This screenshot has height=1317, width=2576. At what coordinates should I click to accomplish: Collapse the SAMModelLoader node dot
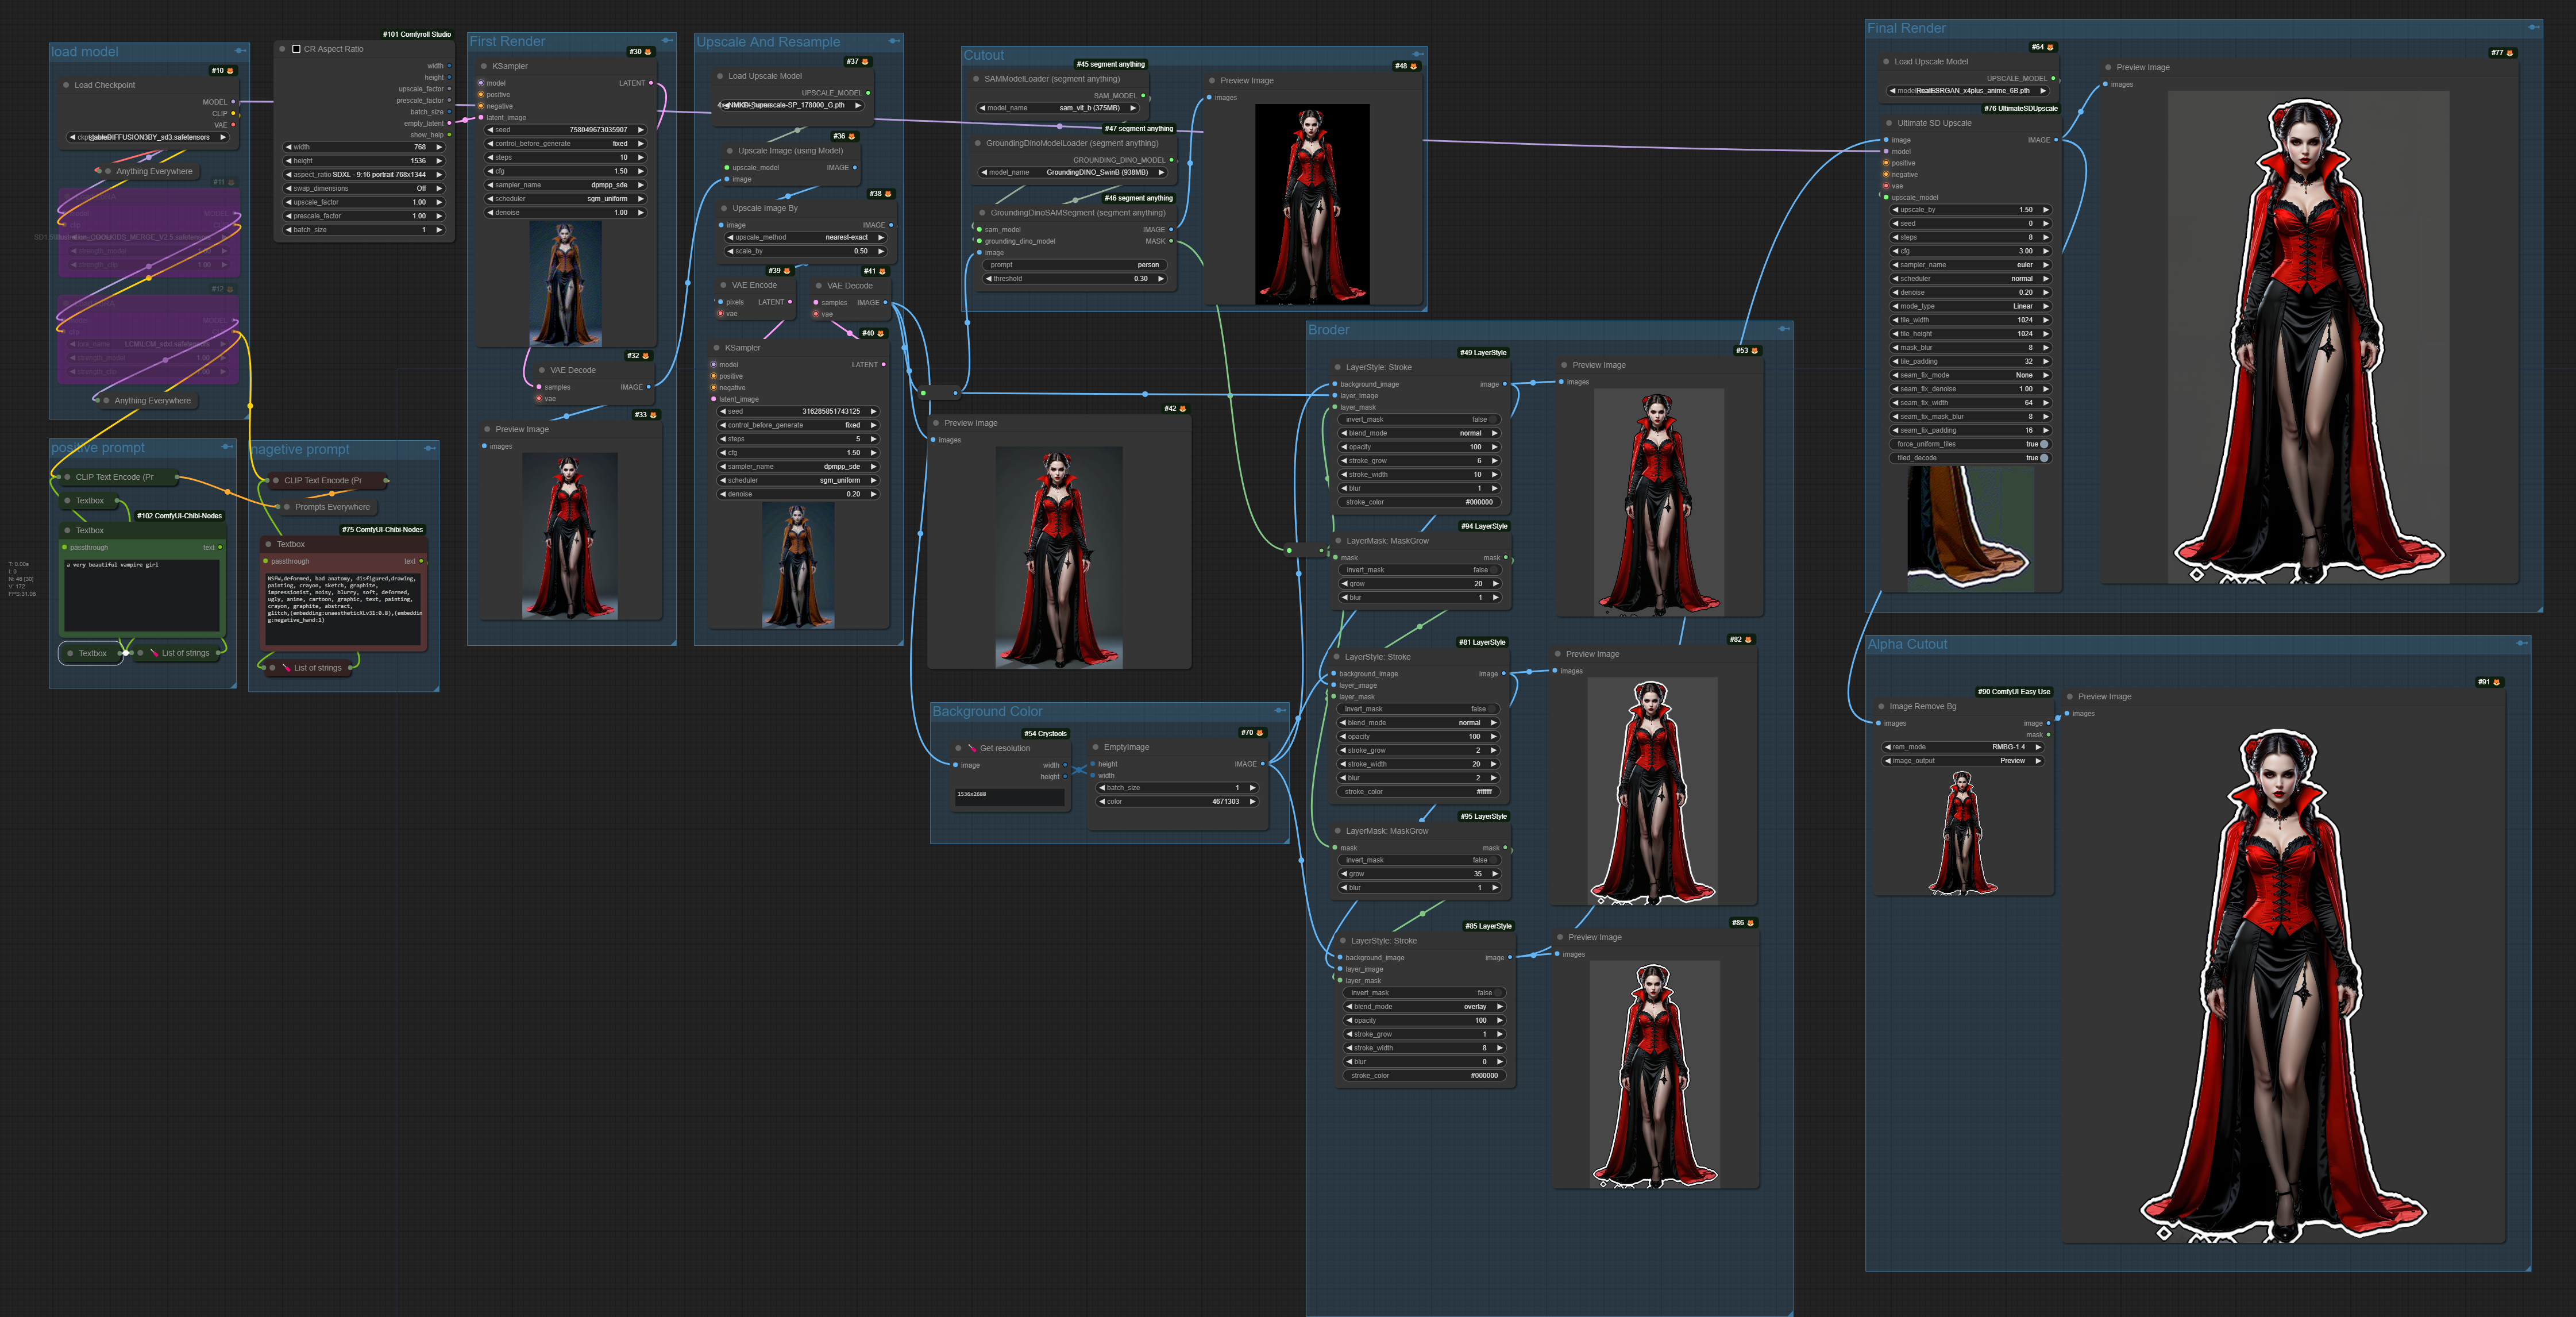(x=976, y=79)
